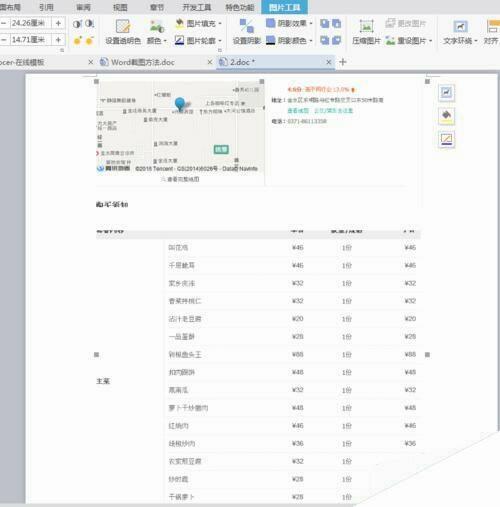Switch to the 开发工具 ribbon tab
The image size is (500, 507).
(197, 7)
